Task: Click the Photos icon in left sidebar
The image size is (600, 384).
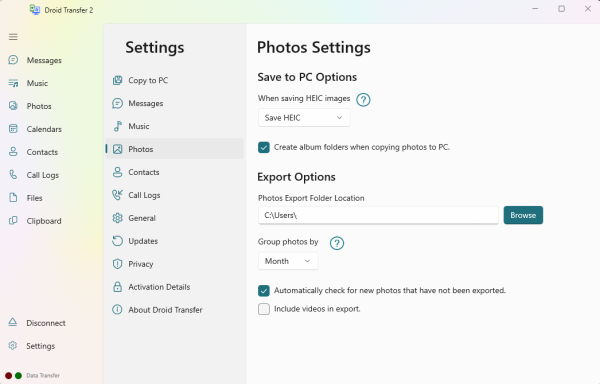Action: [x=13, y=106]
